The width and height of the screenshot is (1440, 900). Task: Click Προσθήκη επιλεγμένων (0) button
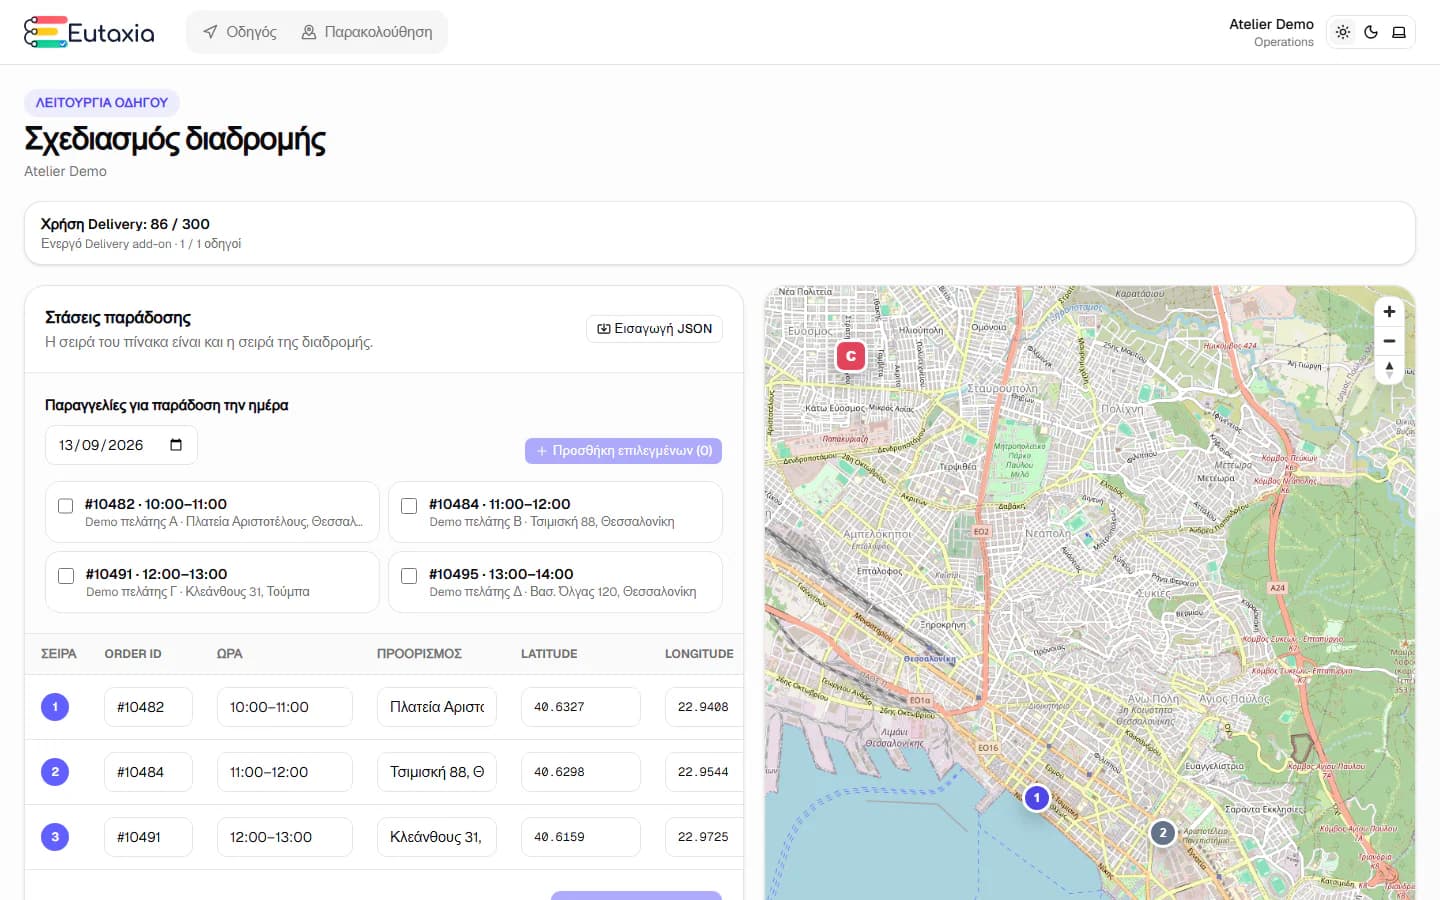click(623, 451)
